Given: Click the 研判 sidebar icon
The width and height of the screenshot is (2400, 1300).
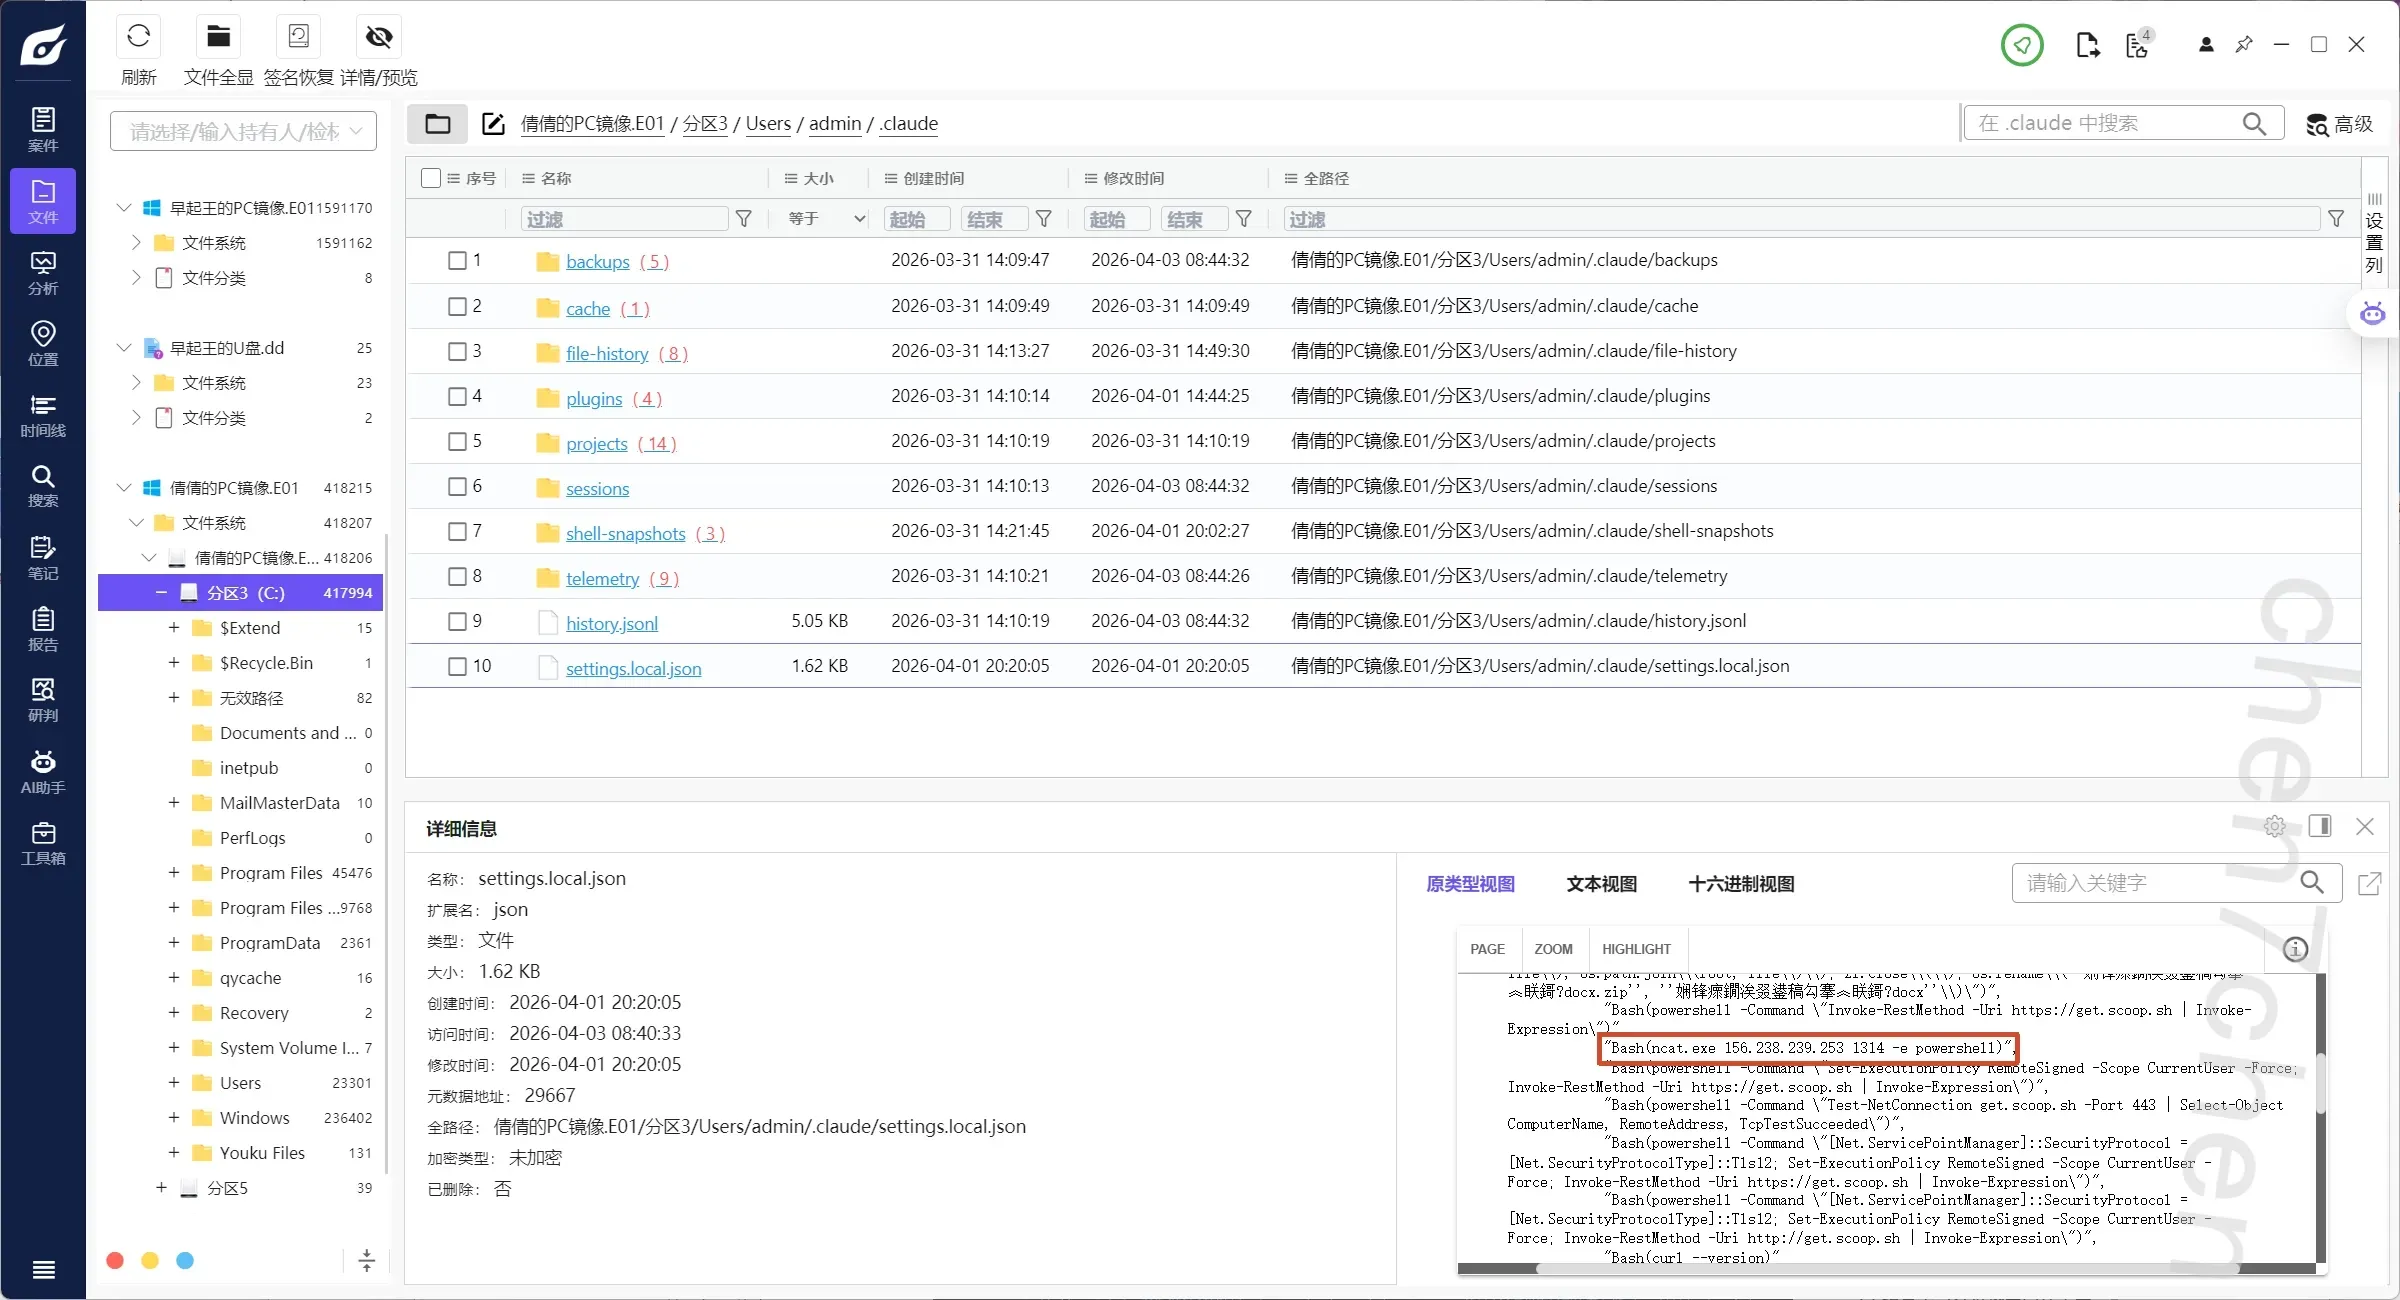Looking at the screenshot, I should [x=42, y=699].
